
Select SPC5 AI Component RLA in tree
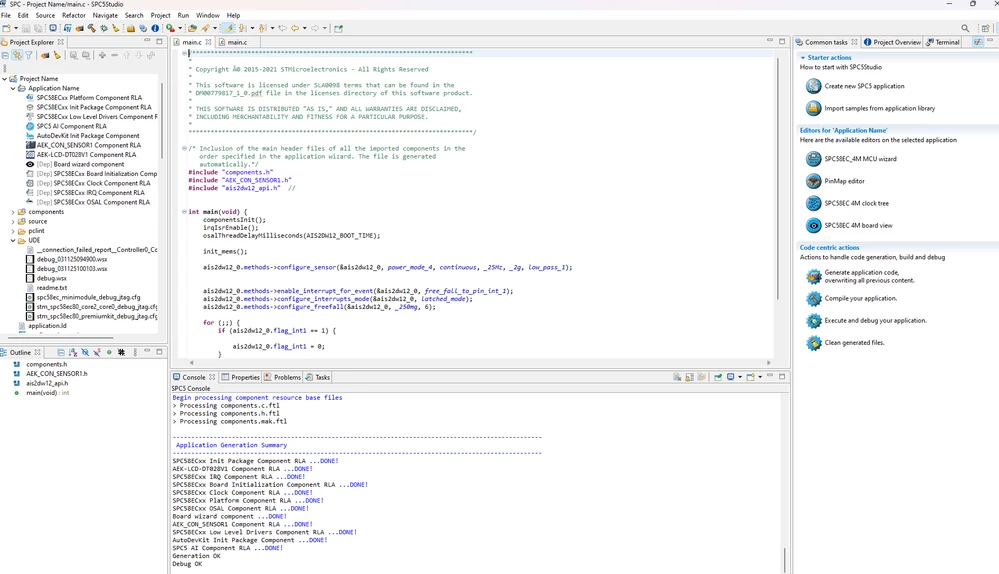click(71, 126)
